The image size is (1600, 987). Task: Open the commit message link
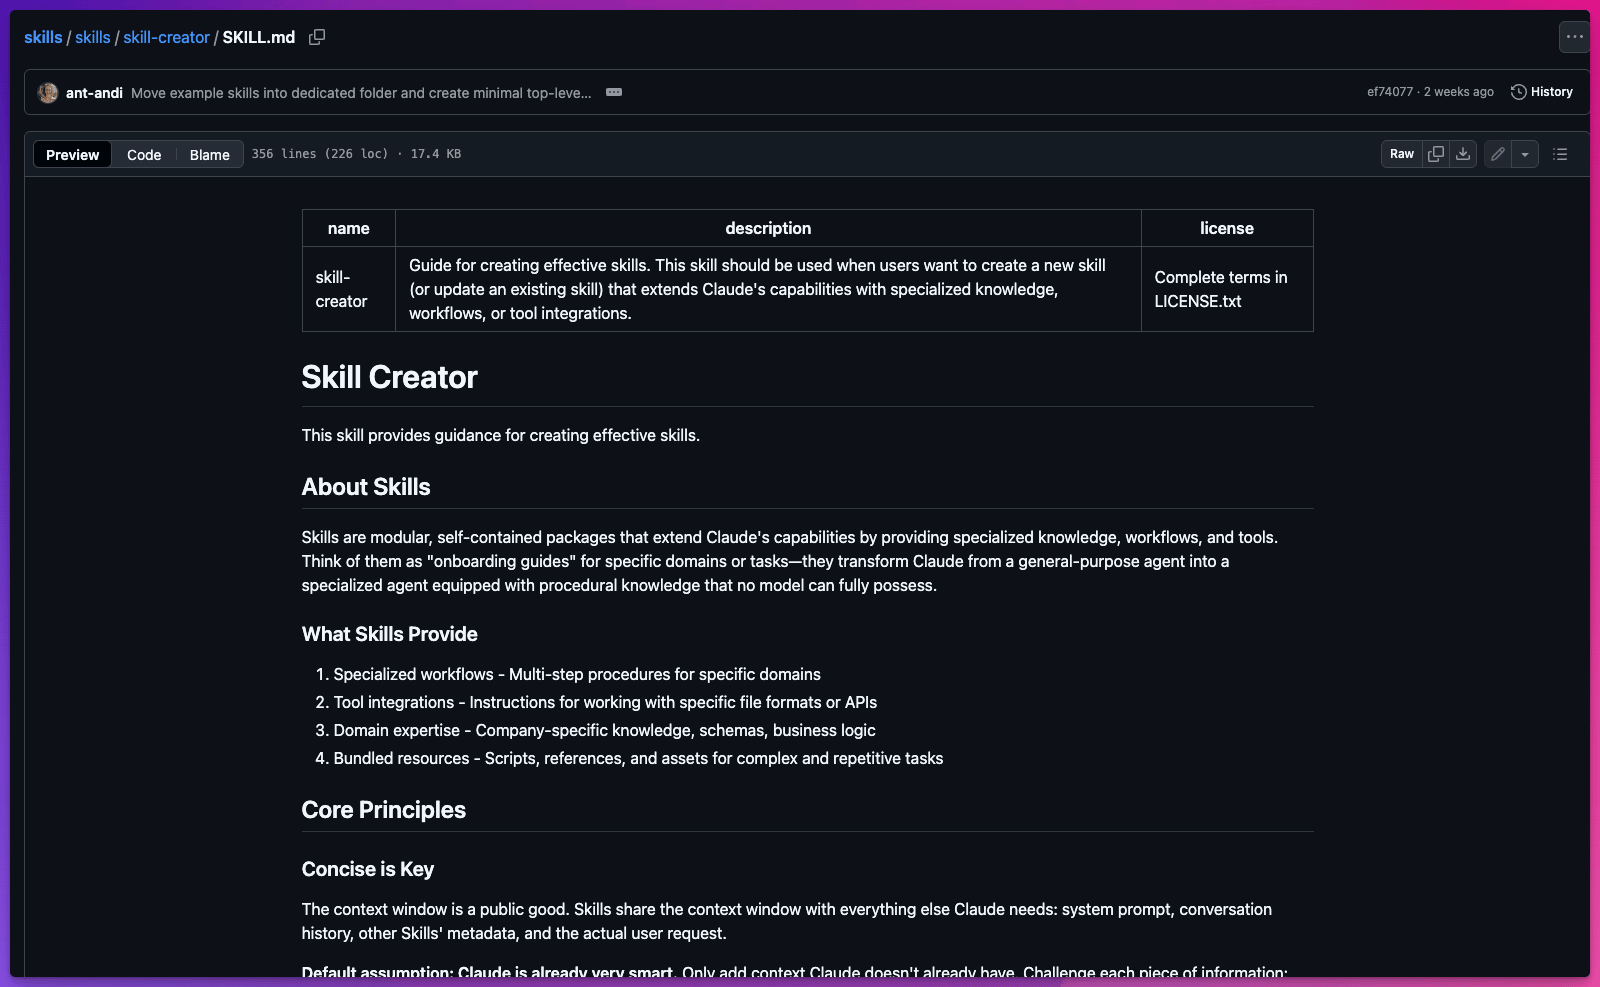pos(361,93)
